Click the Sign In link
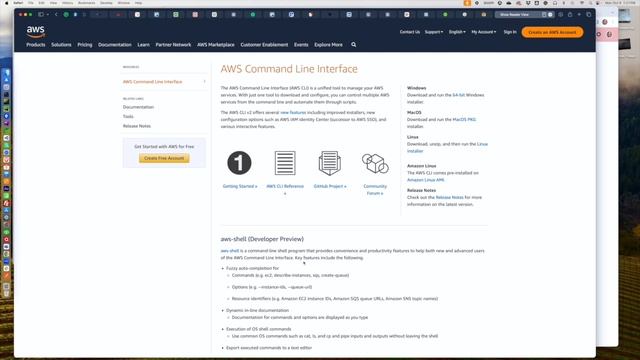 pyautogui.click(x=510, y=32)
